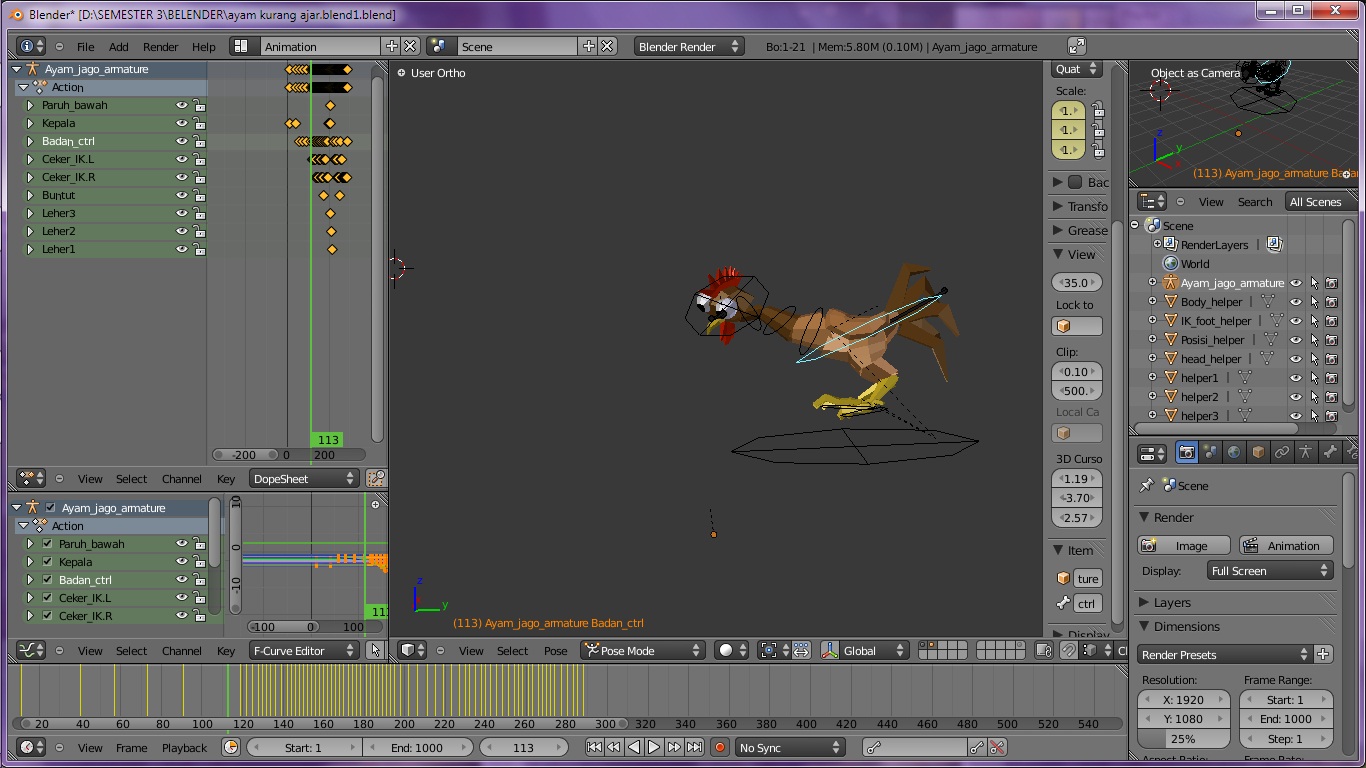Toggle visibility eye of Buntut channel
The image size is (1366, 768).
pos(182,196)
